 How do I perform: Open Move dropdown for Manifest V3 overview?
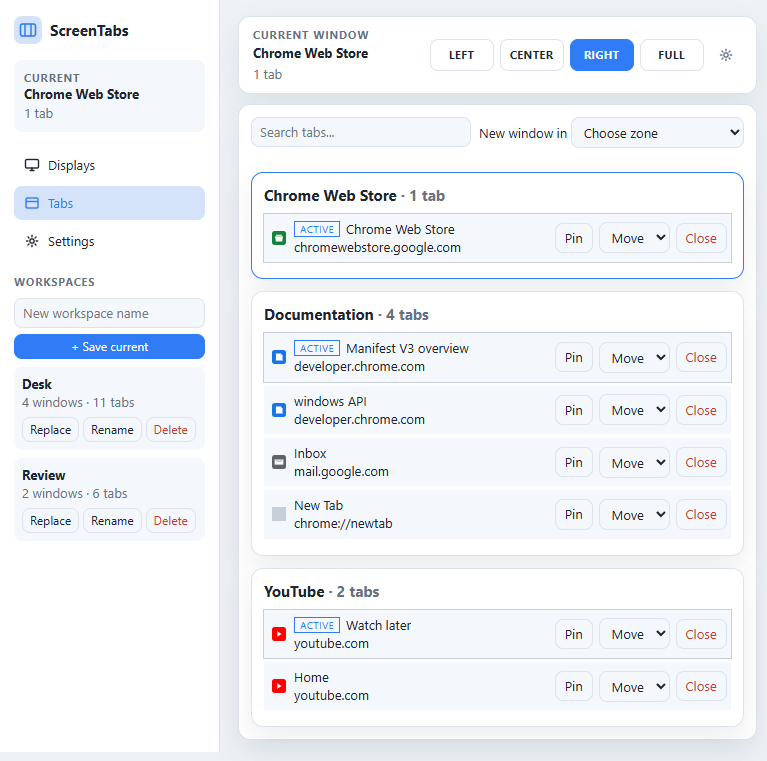point(634,358)
